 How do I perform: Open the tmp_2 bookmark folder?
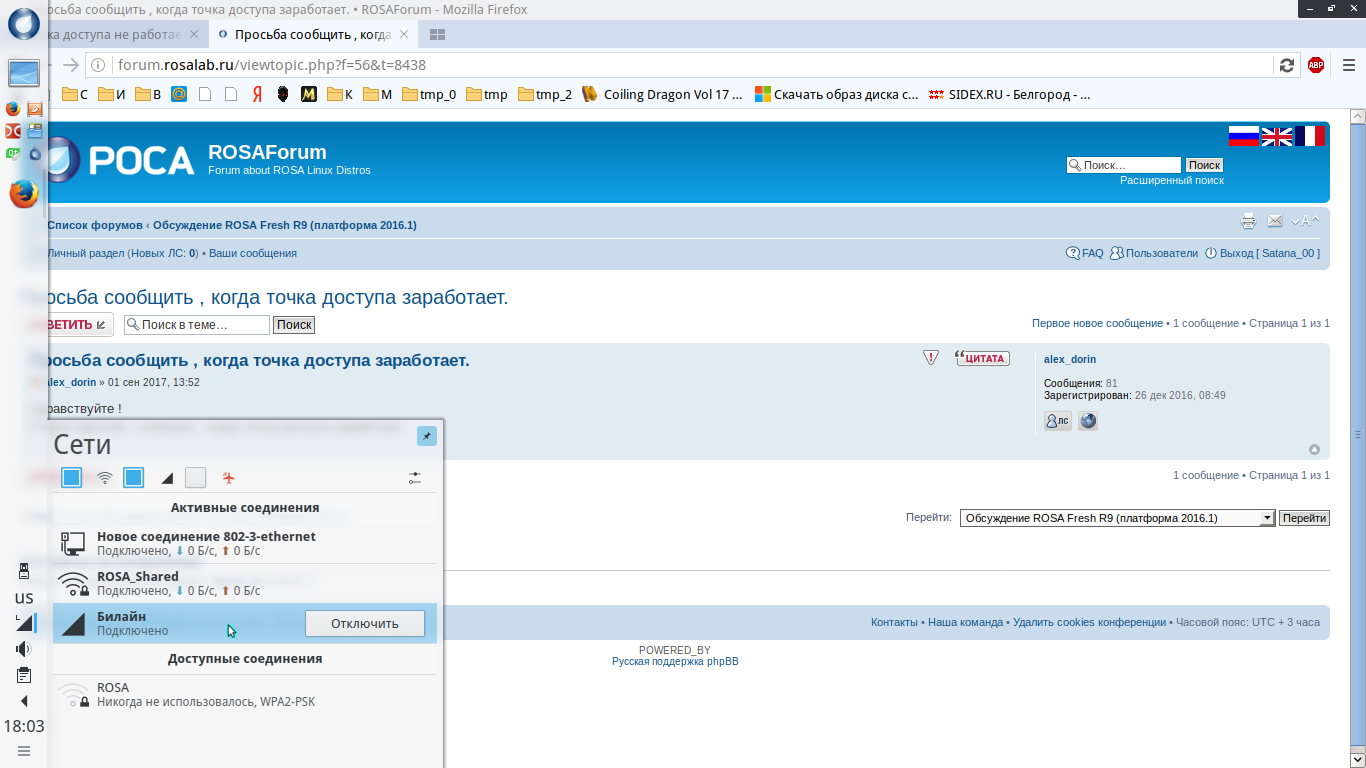tap(545, 95)
